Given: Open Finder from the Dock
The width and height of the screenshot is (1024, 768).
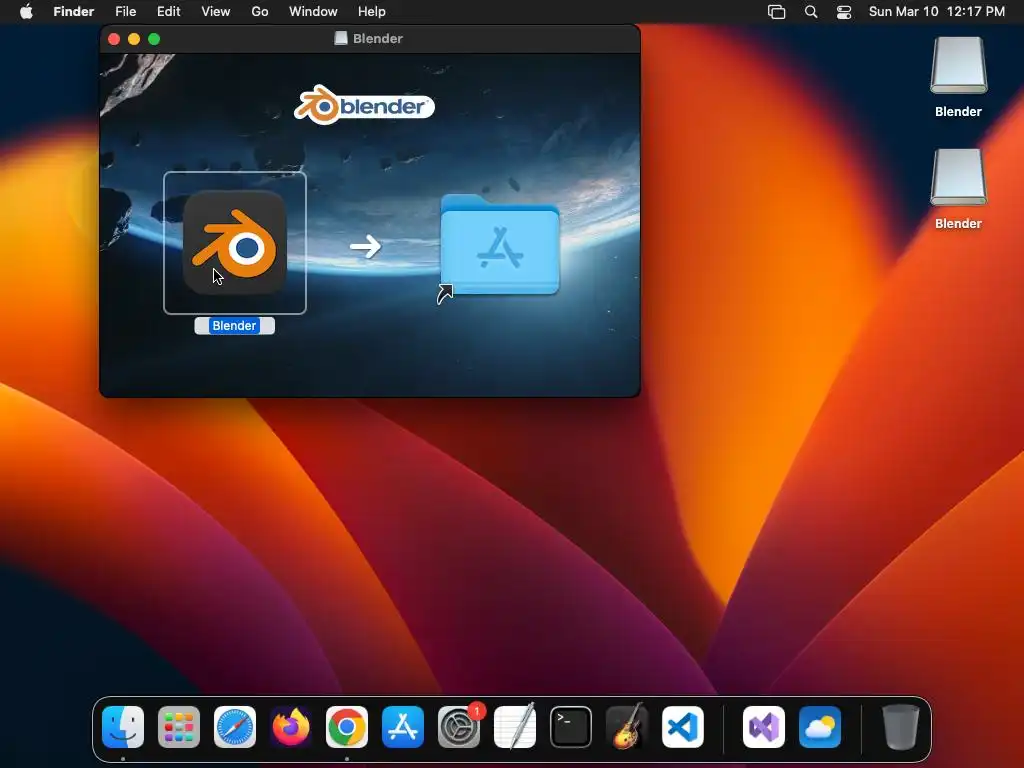Looking at the screenshot, I should click(x=123, y=727).
